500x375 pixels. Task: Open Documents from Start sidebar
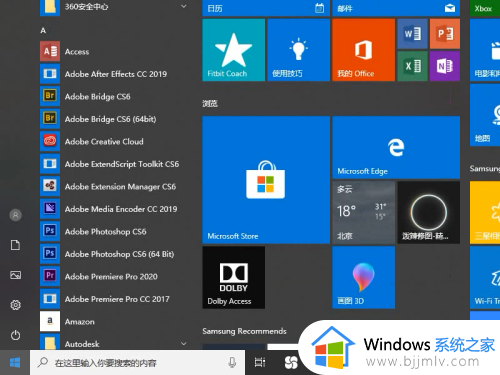(15, 245)
